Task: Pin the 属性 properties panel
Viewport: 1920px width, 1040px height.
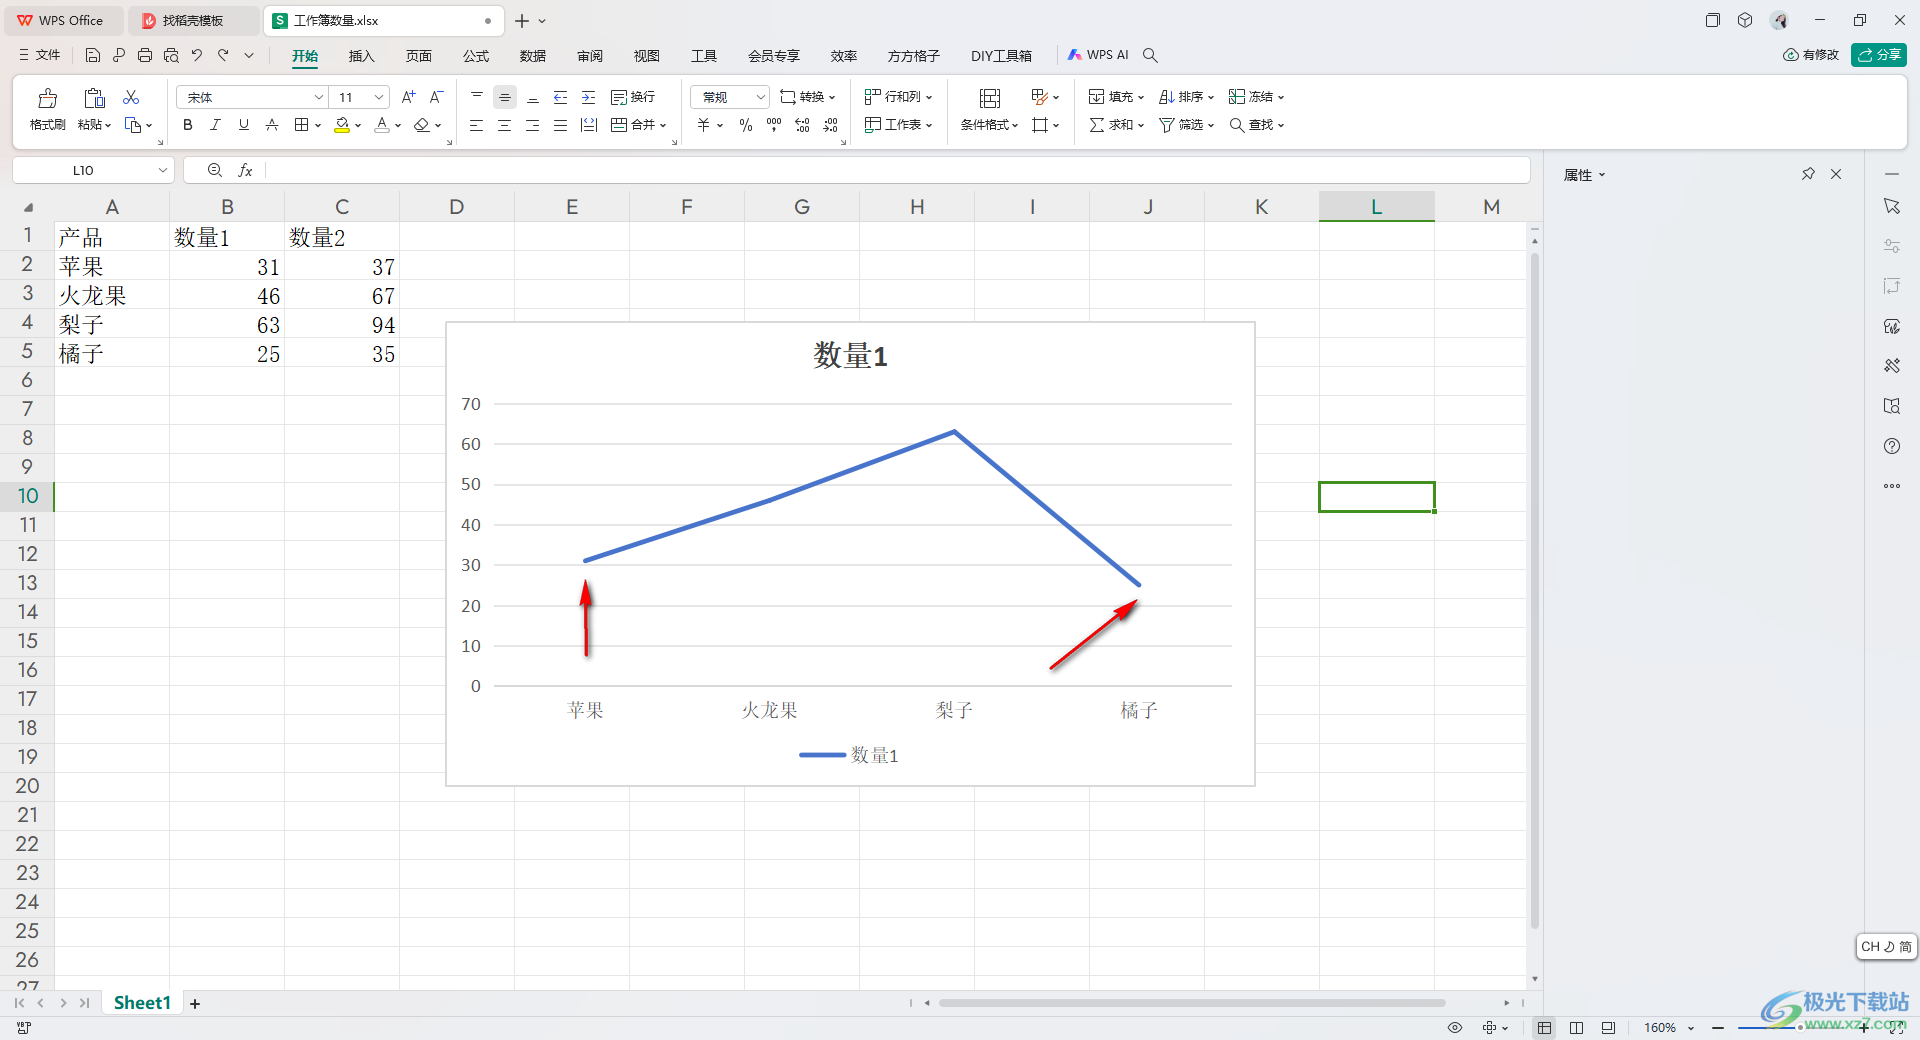Action: 1808,174
